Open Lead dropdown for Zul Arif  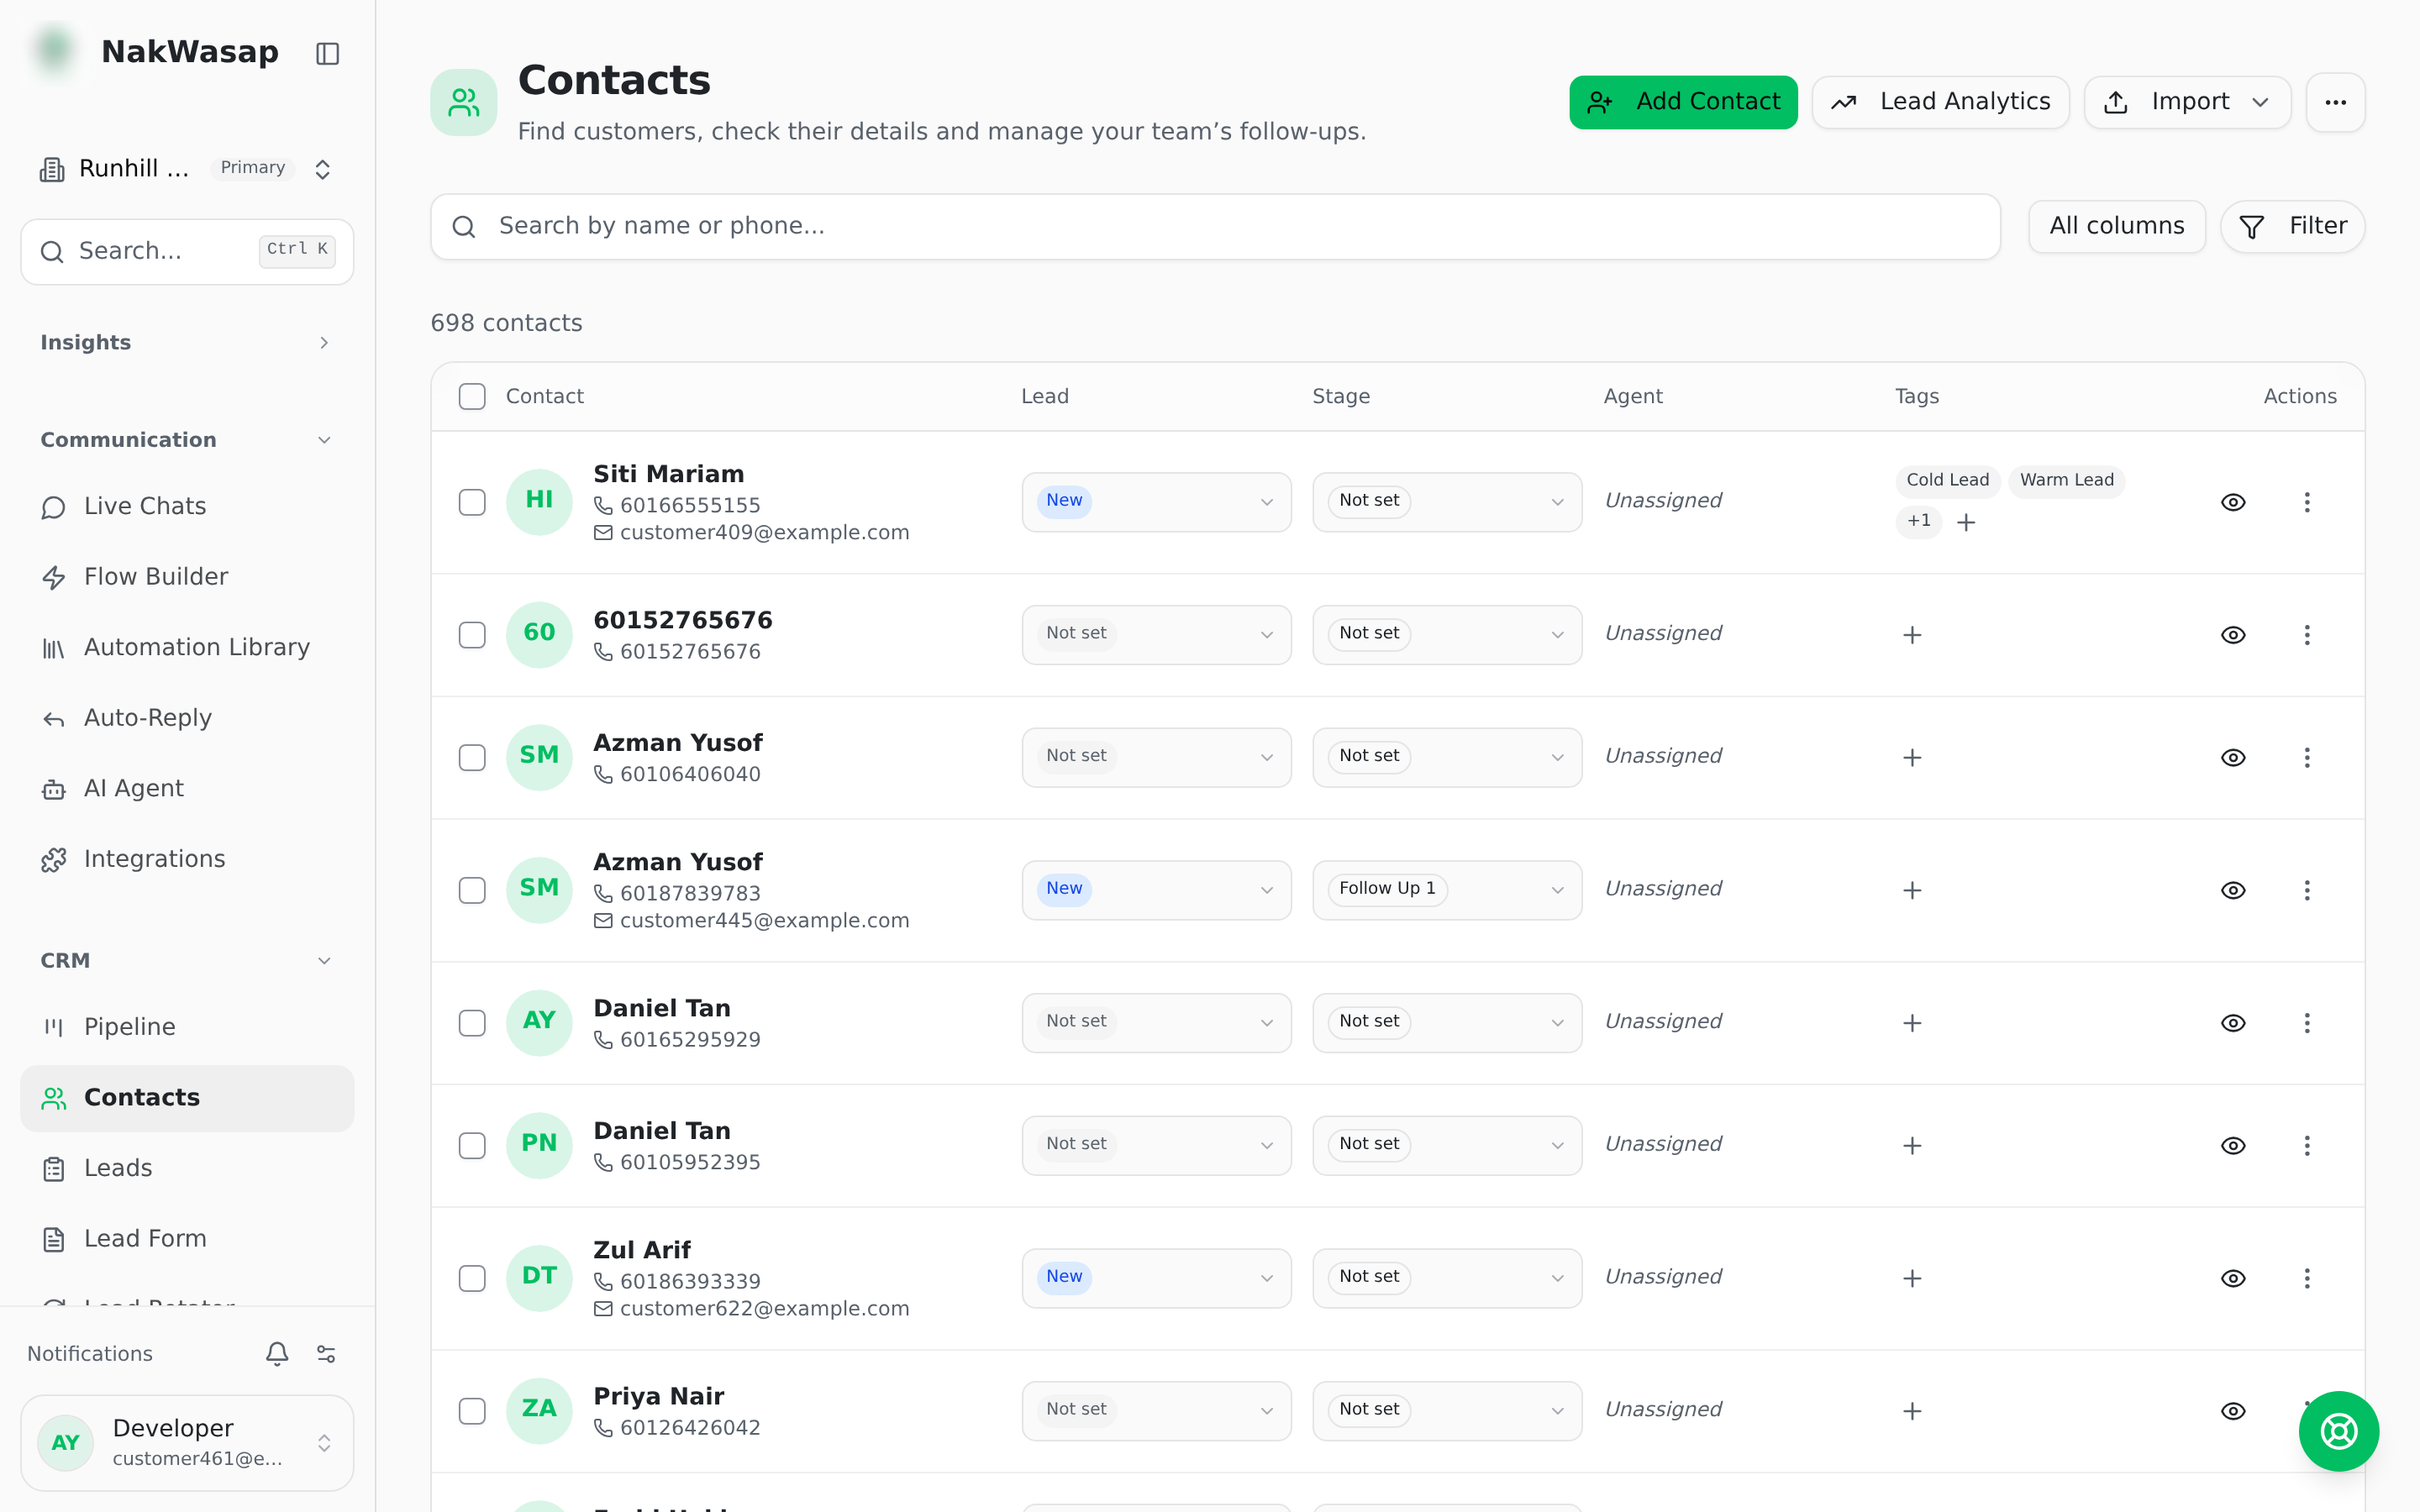pyautogui.click(x=1156, y=1278)
